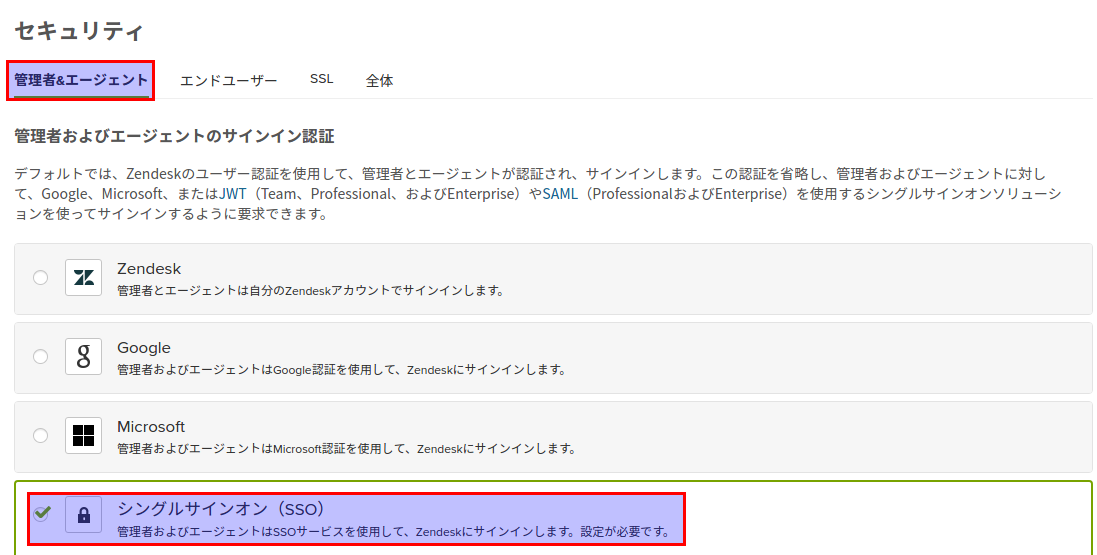Click the セキュリティ page heading
1097x555 pixels.
(79, 31)
